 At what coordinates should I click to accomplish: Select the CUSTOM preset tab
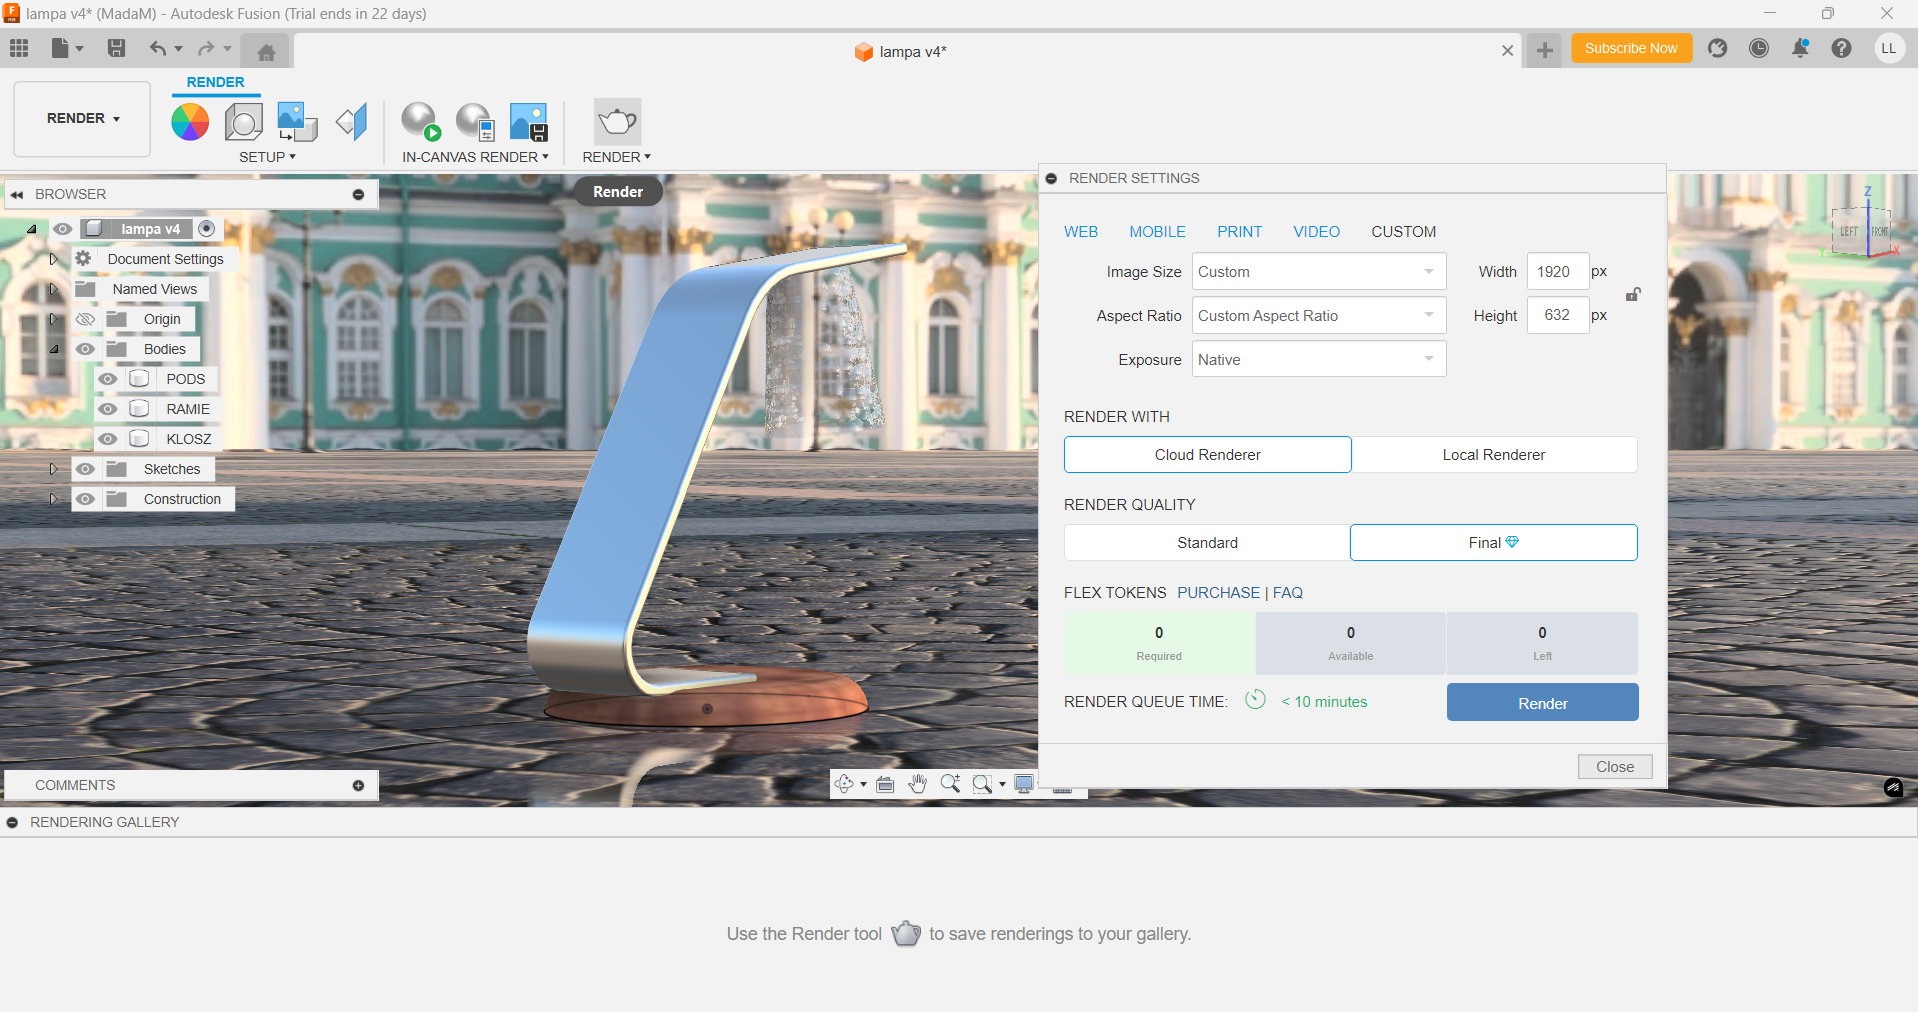[1403, 232]
